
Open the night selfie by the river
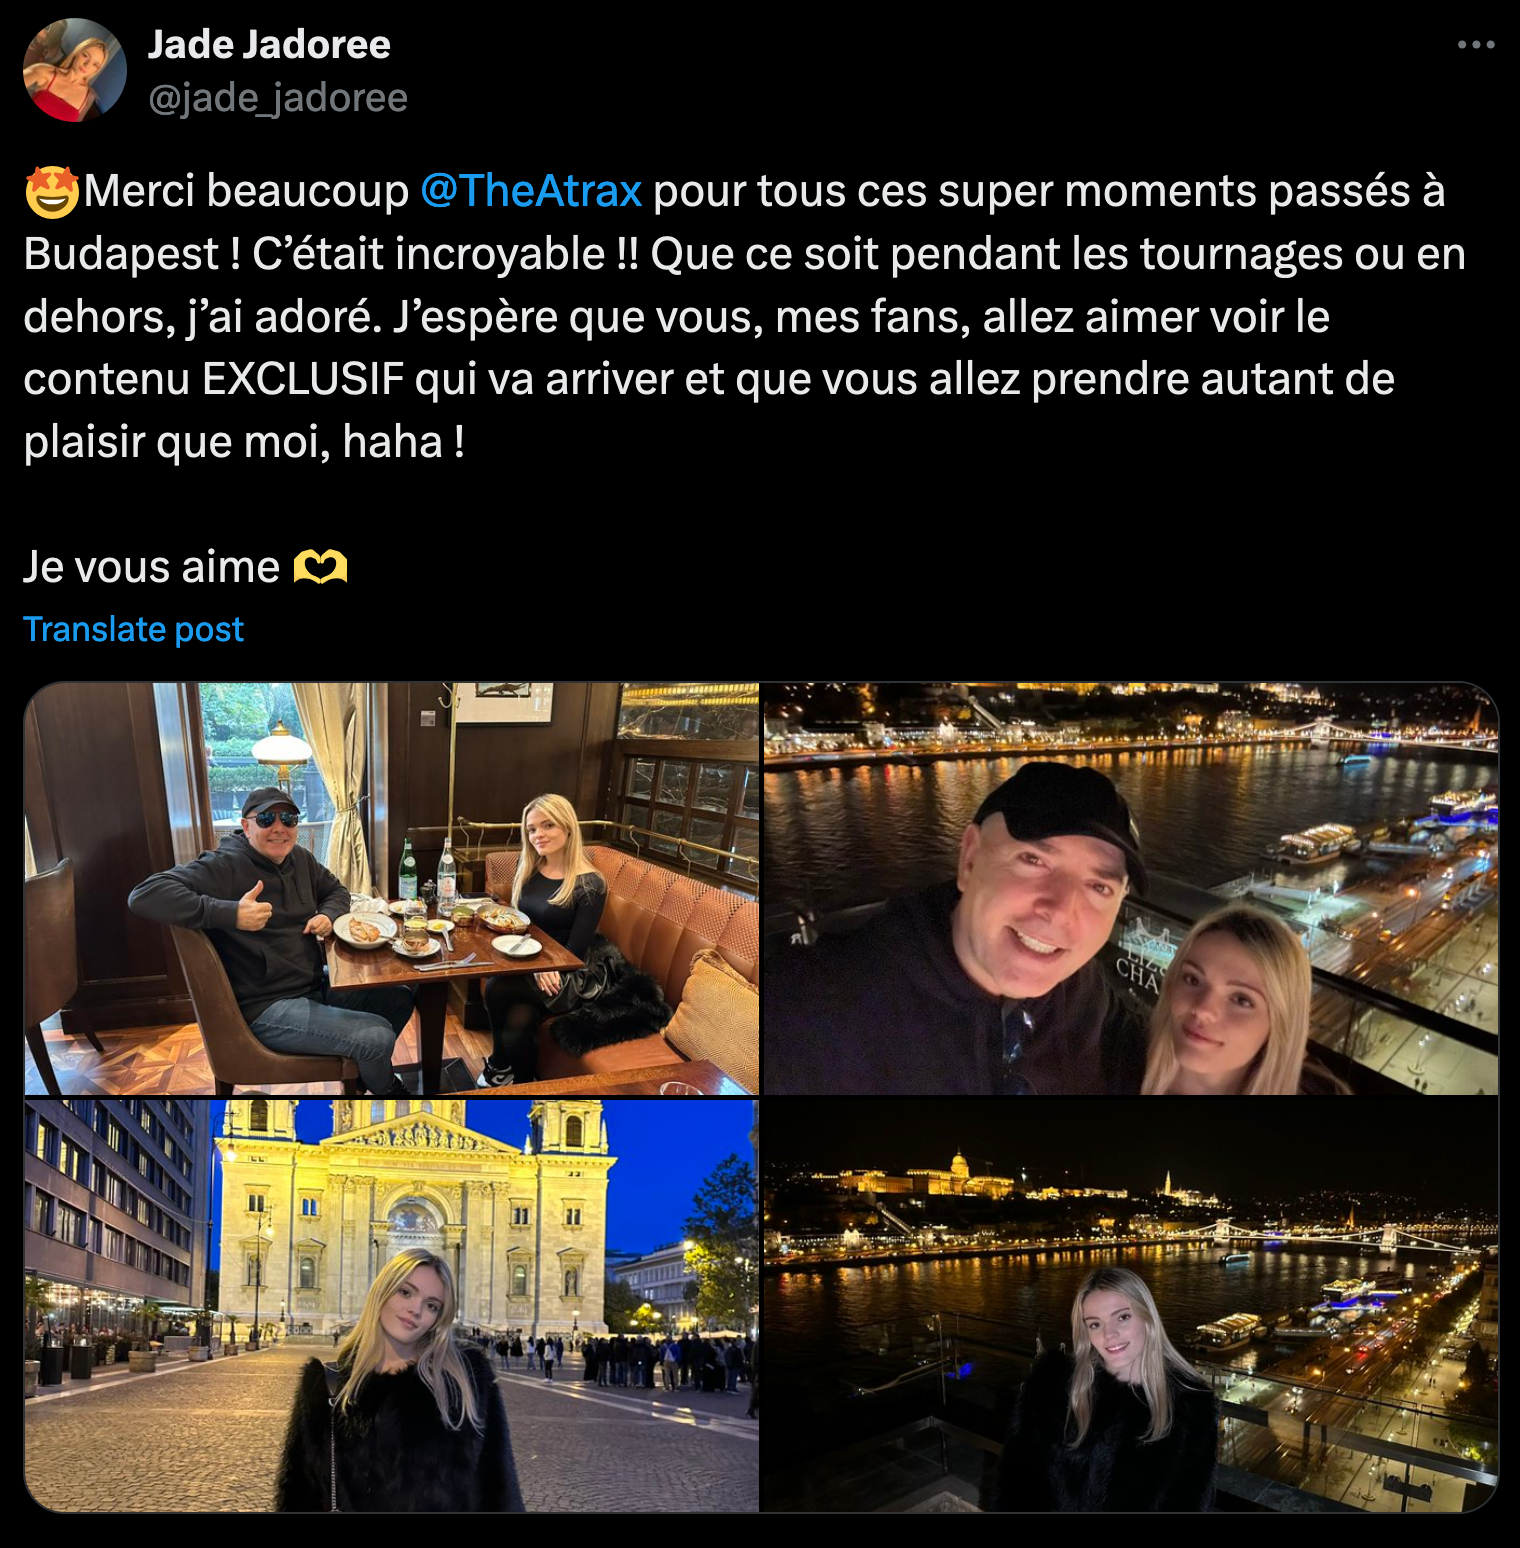(1130, 889)
